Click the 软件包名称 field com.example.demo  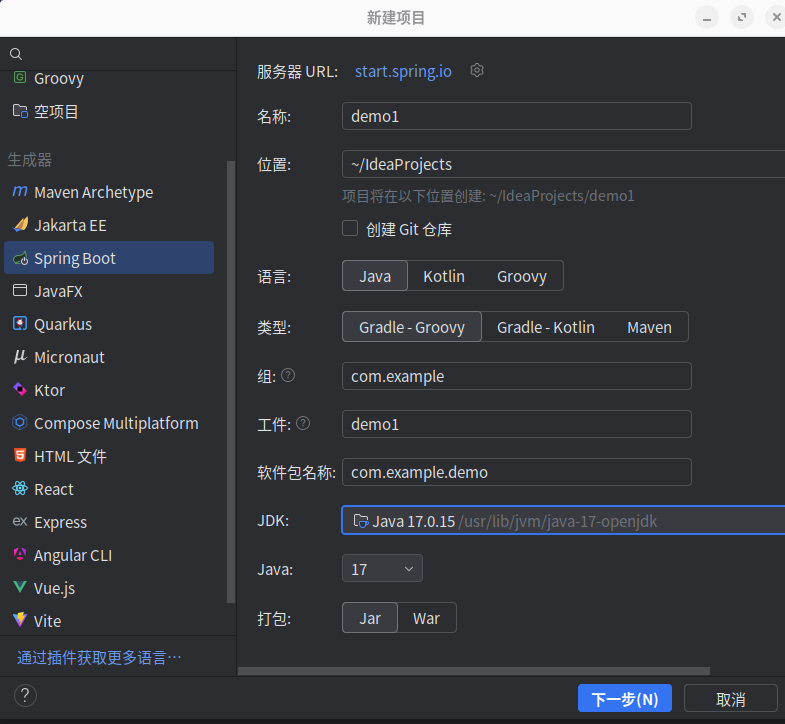[517, 472]
